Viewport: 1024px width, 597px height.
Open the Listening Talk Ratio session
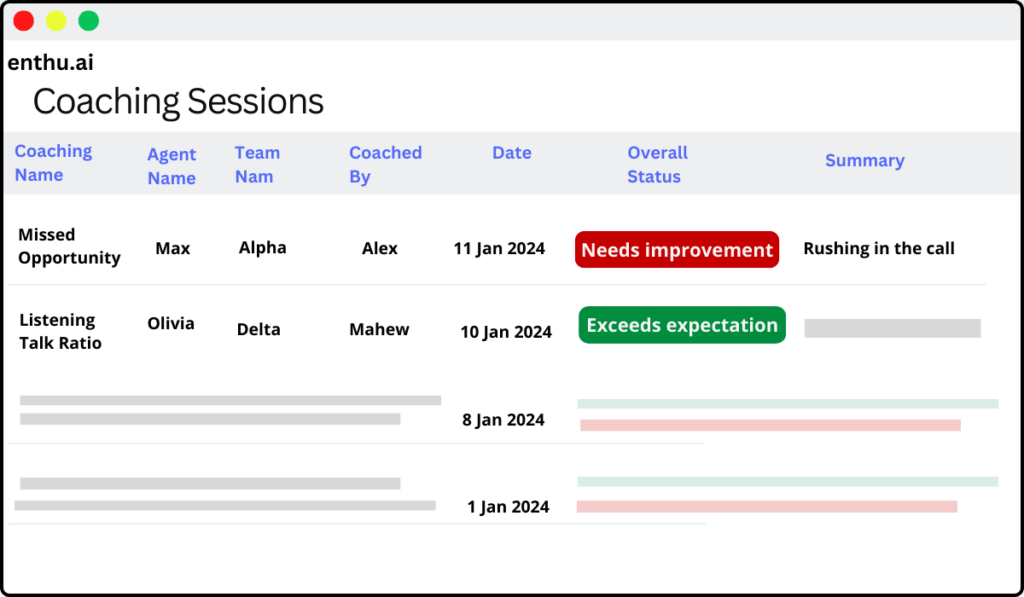[x=60, y=331]
